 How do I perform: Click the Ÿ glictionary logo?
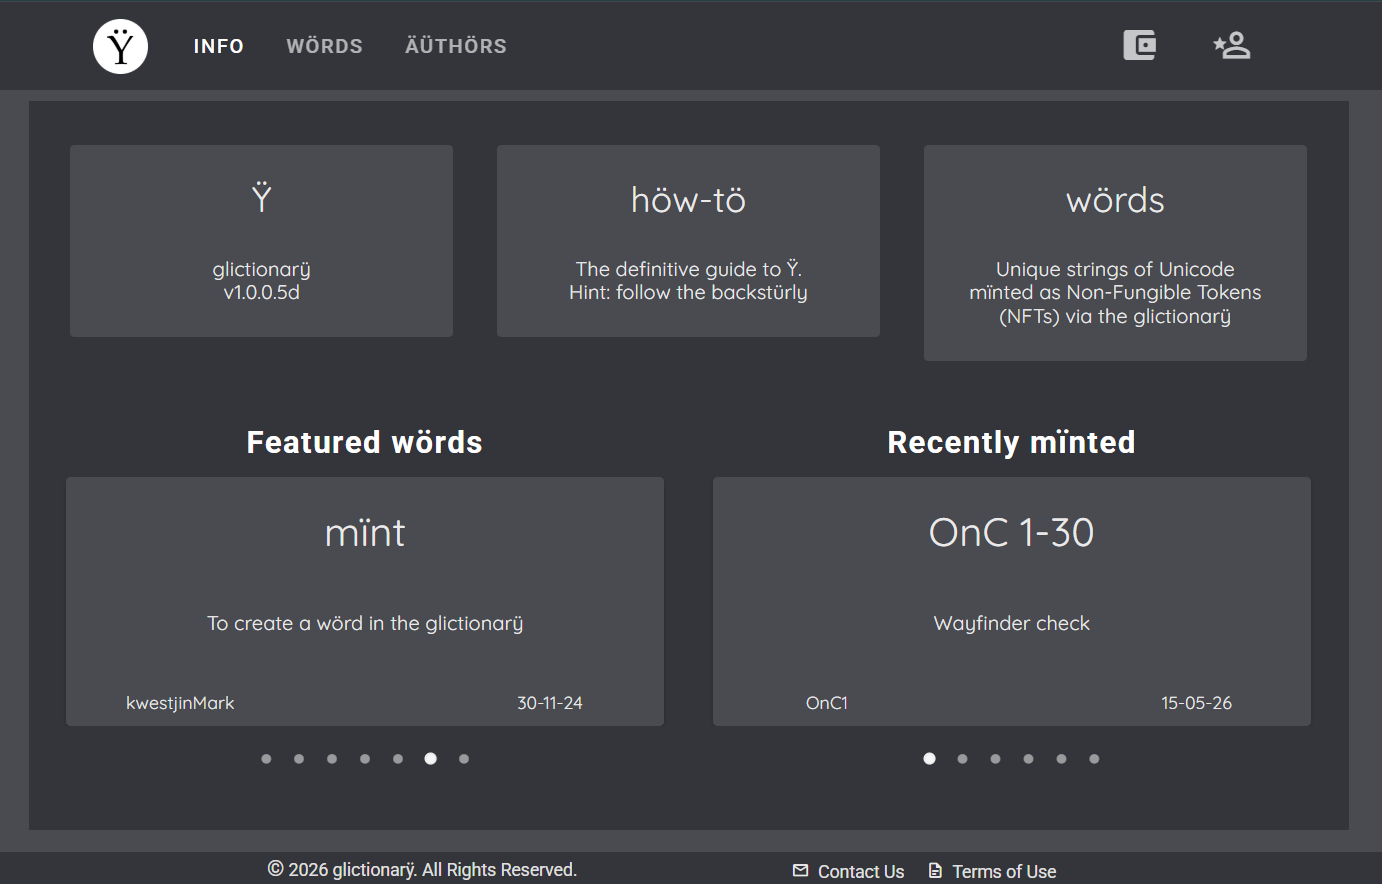[121, 46]
